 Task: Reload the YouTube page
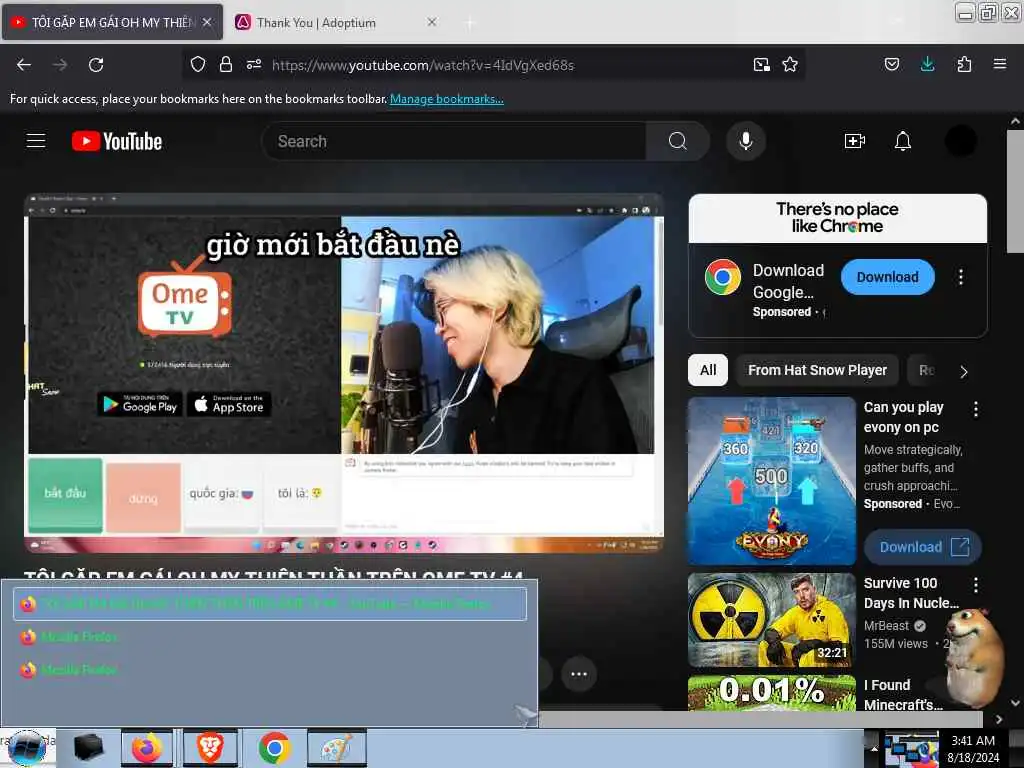(x=96, y=65)
